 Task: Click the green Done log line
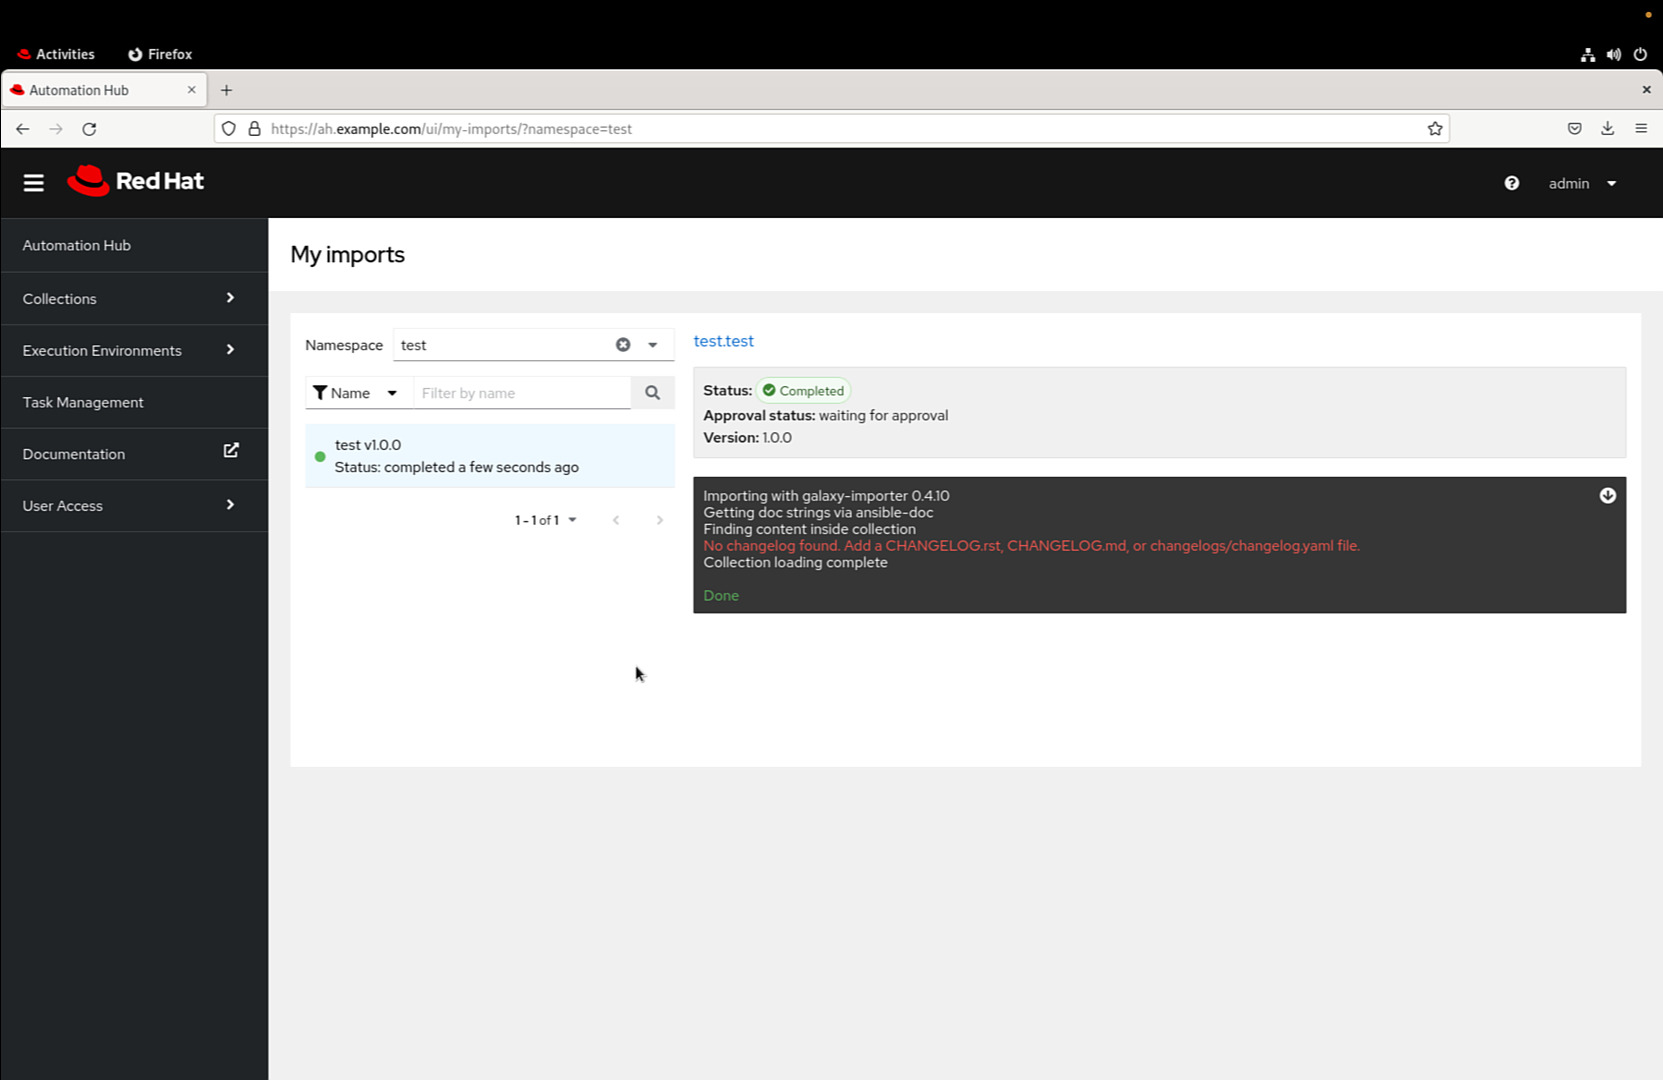[721, 596]
